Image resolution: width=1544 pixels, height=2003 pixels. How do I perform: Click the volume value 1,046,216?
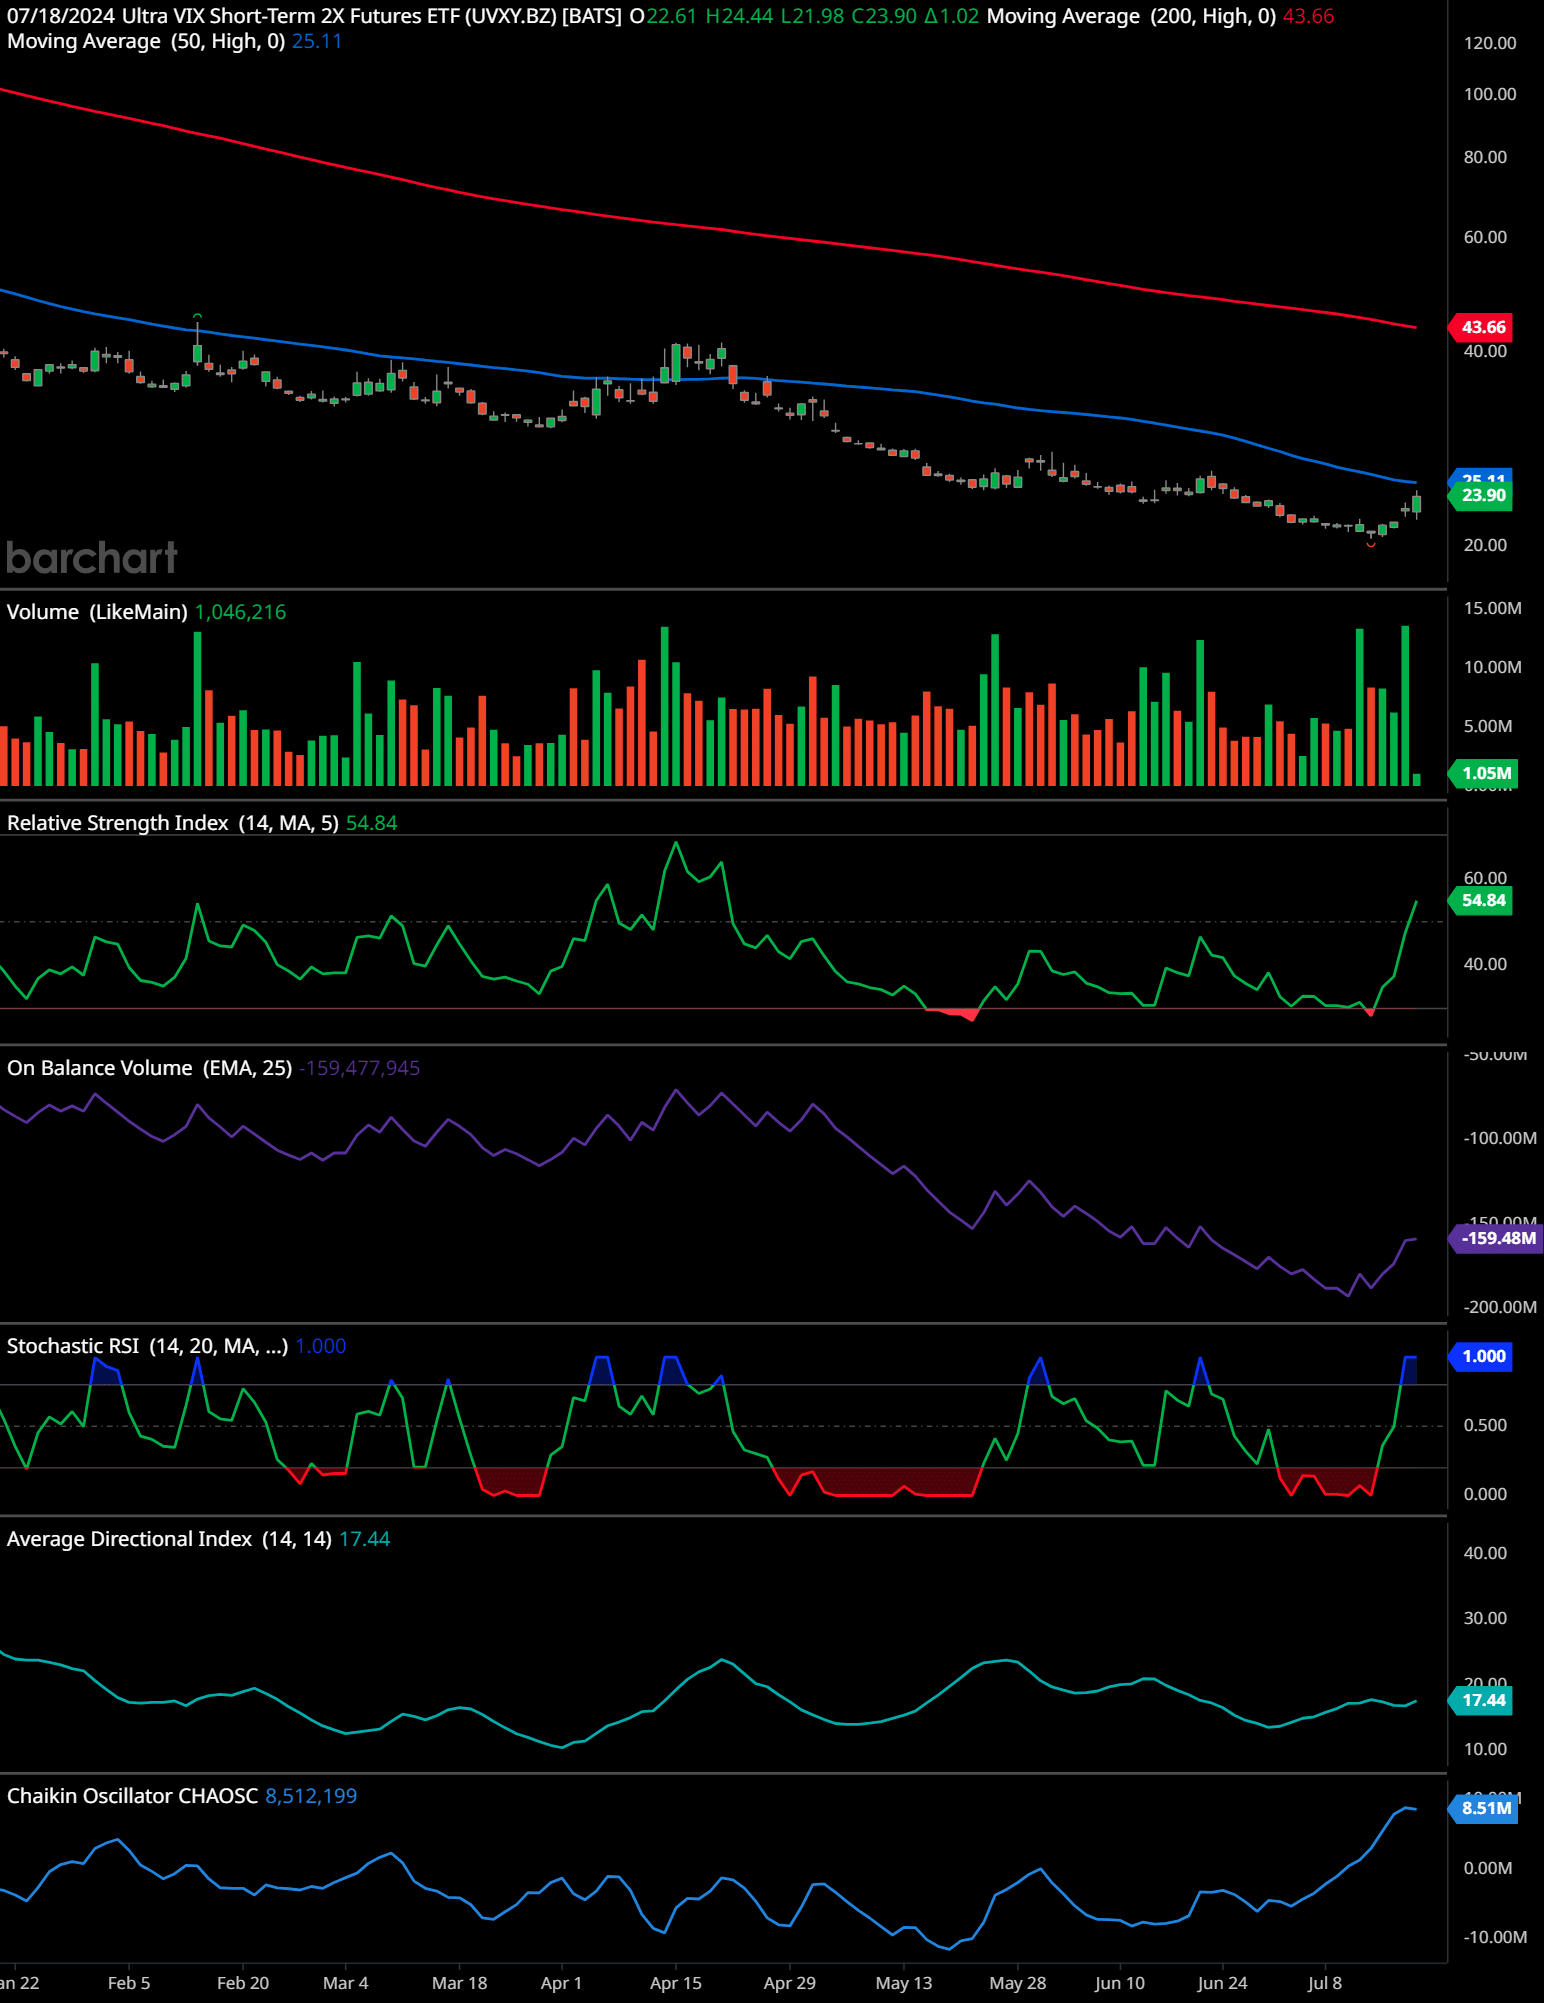[x=240, y=612]
